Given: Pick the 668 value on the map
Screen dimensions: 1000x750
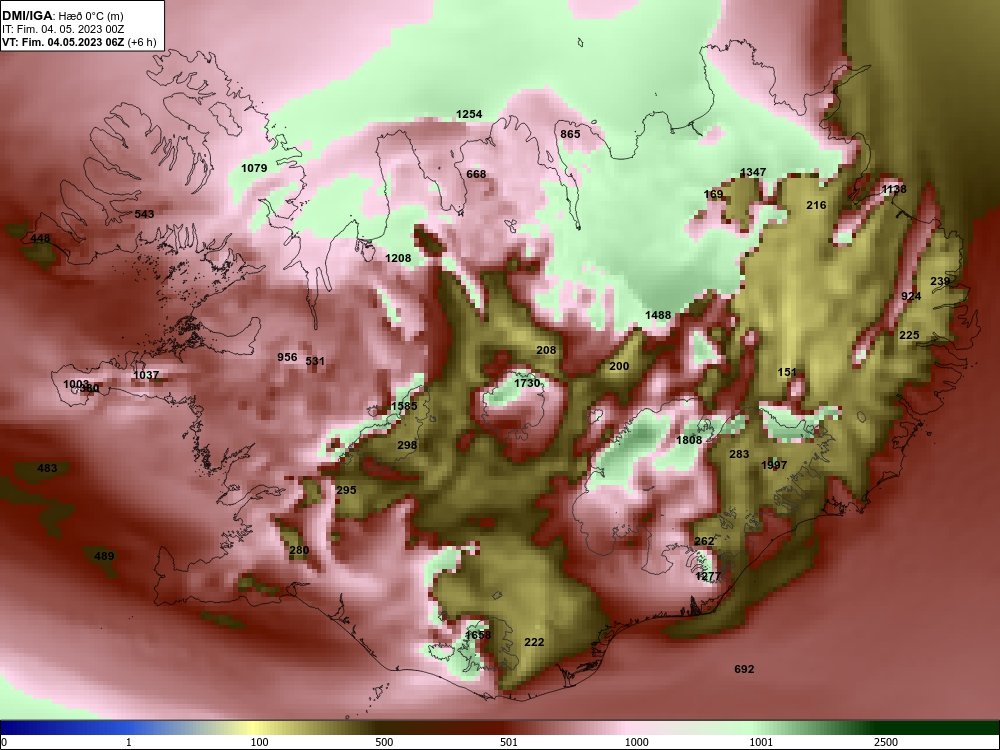Looking at the screenshot, I should click(x=476, y=174).
